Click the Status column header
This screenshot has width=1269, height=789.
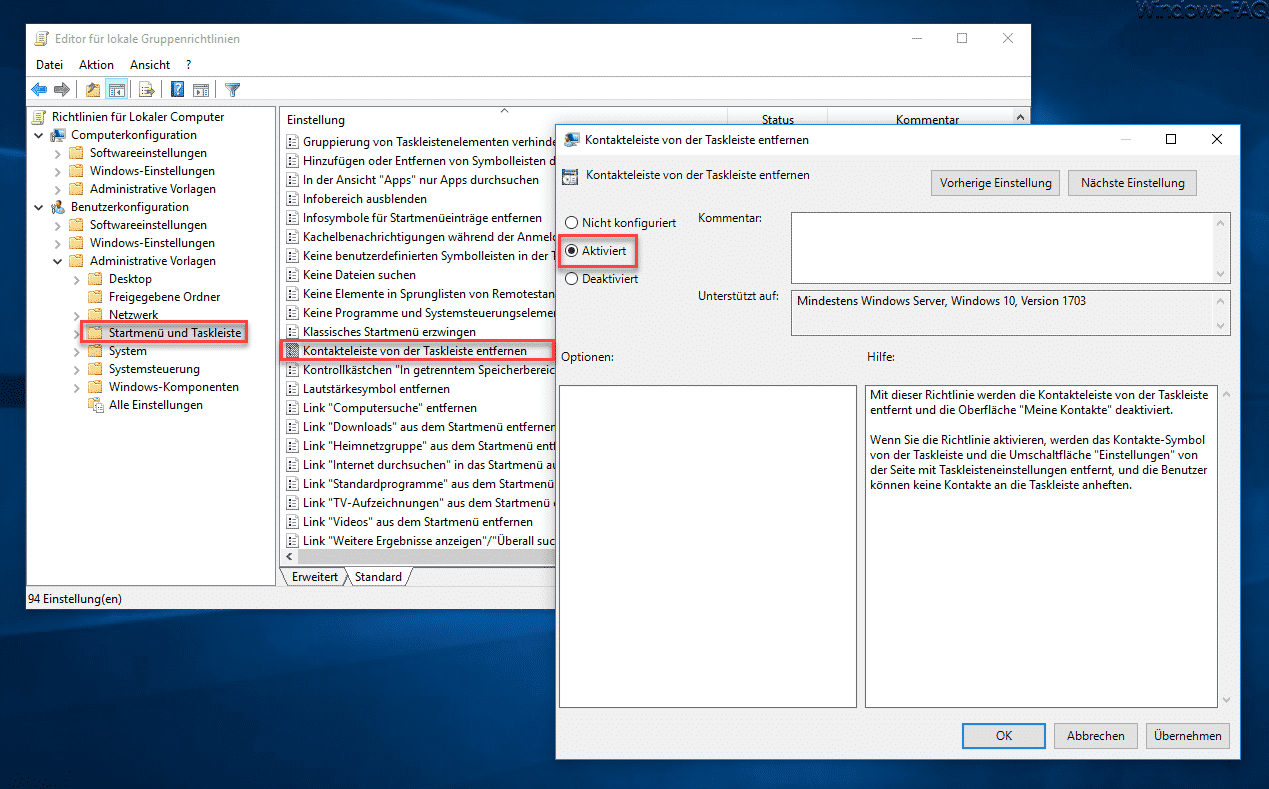[778, 119]
